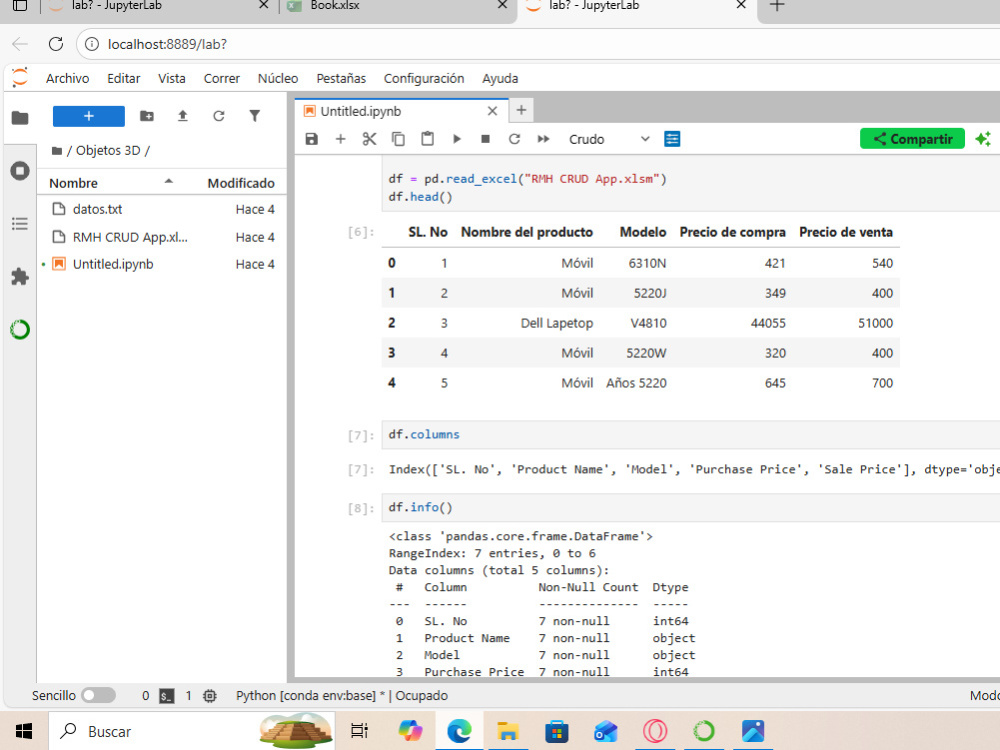Save the notebook with disk icon
1000x750 pixels.
tap(311, 139)
